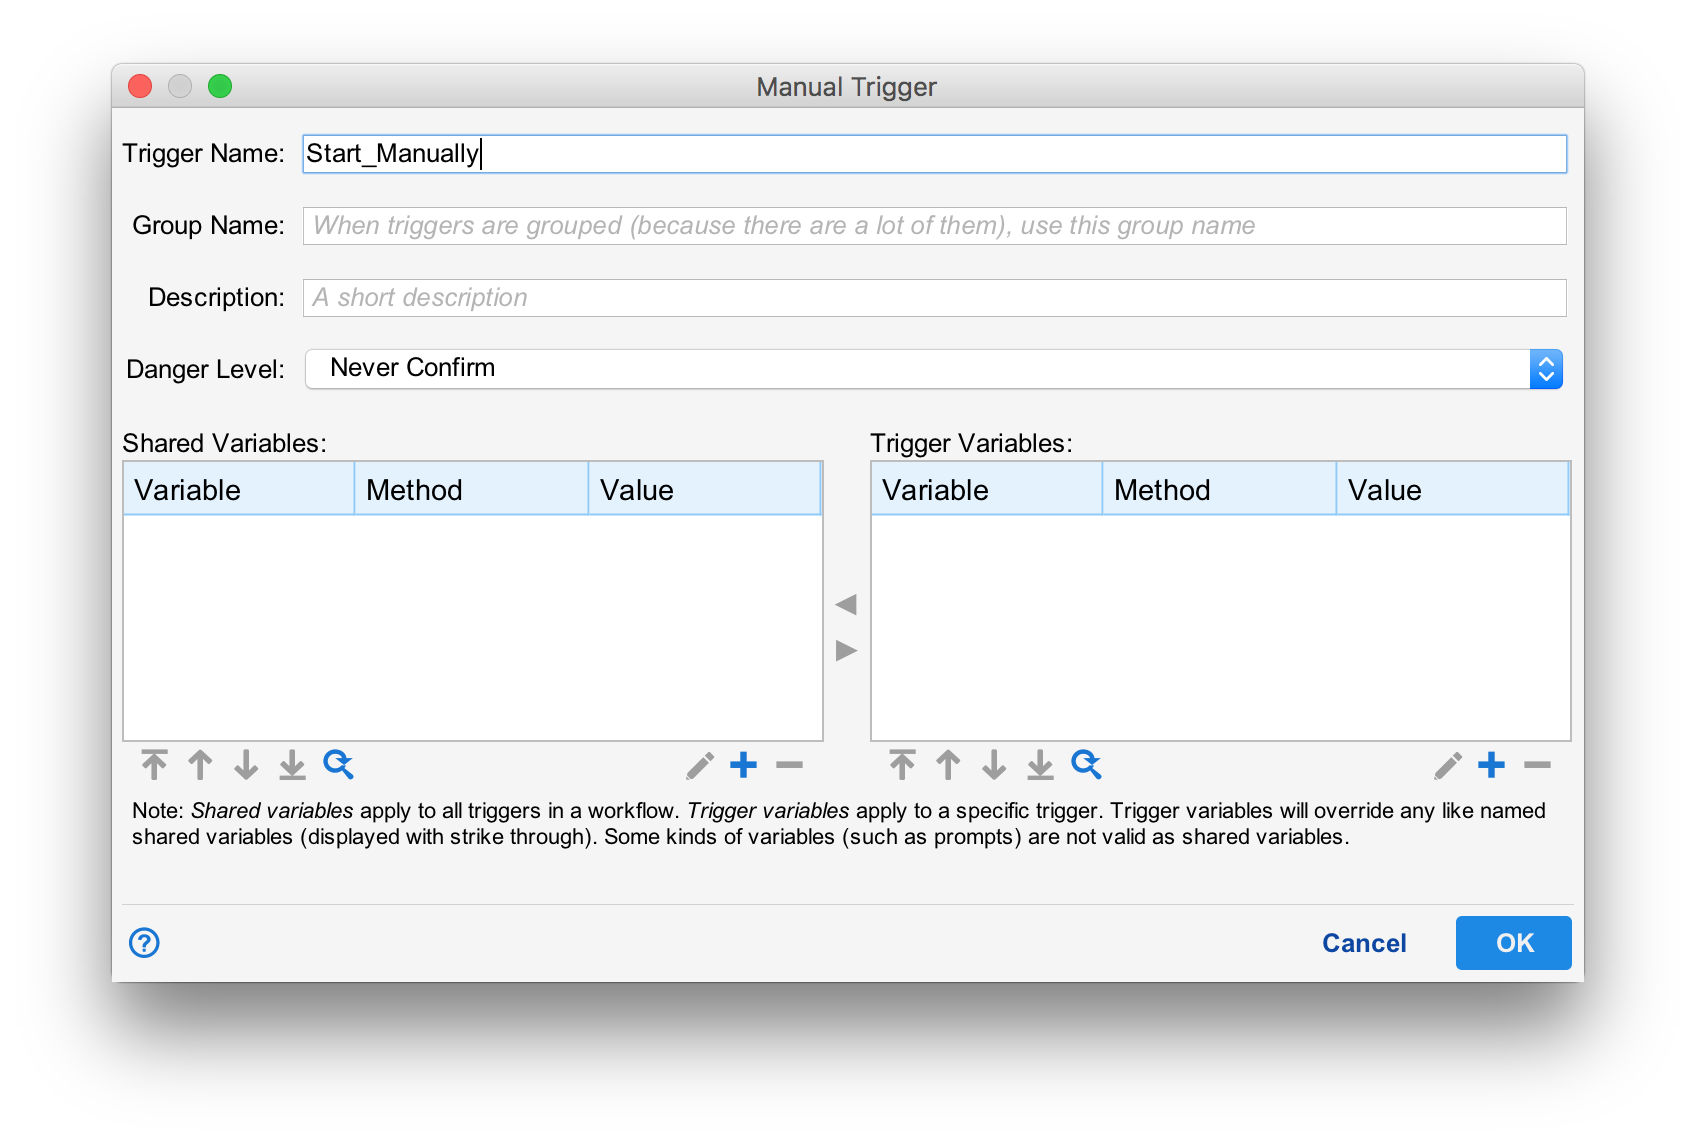Click the Group Name text field

pos(934,226)
